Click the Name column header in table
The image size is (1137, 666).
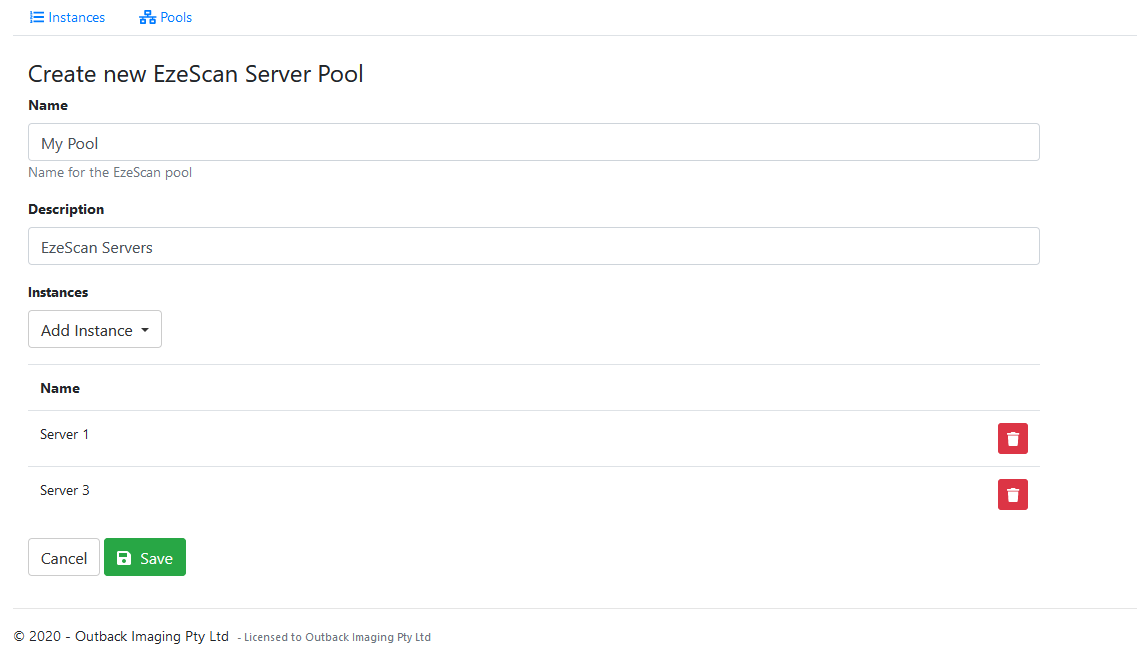coord(60,388)
